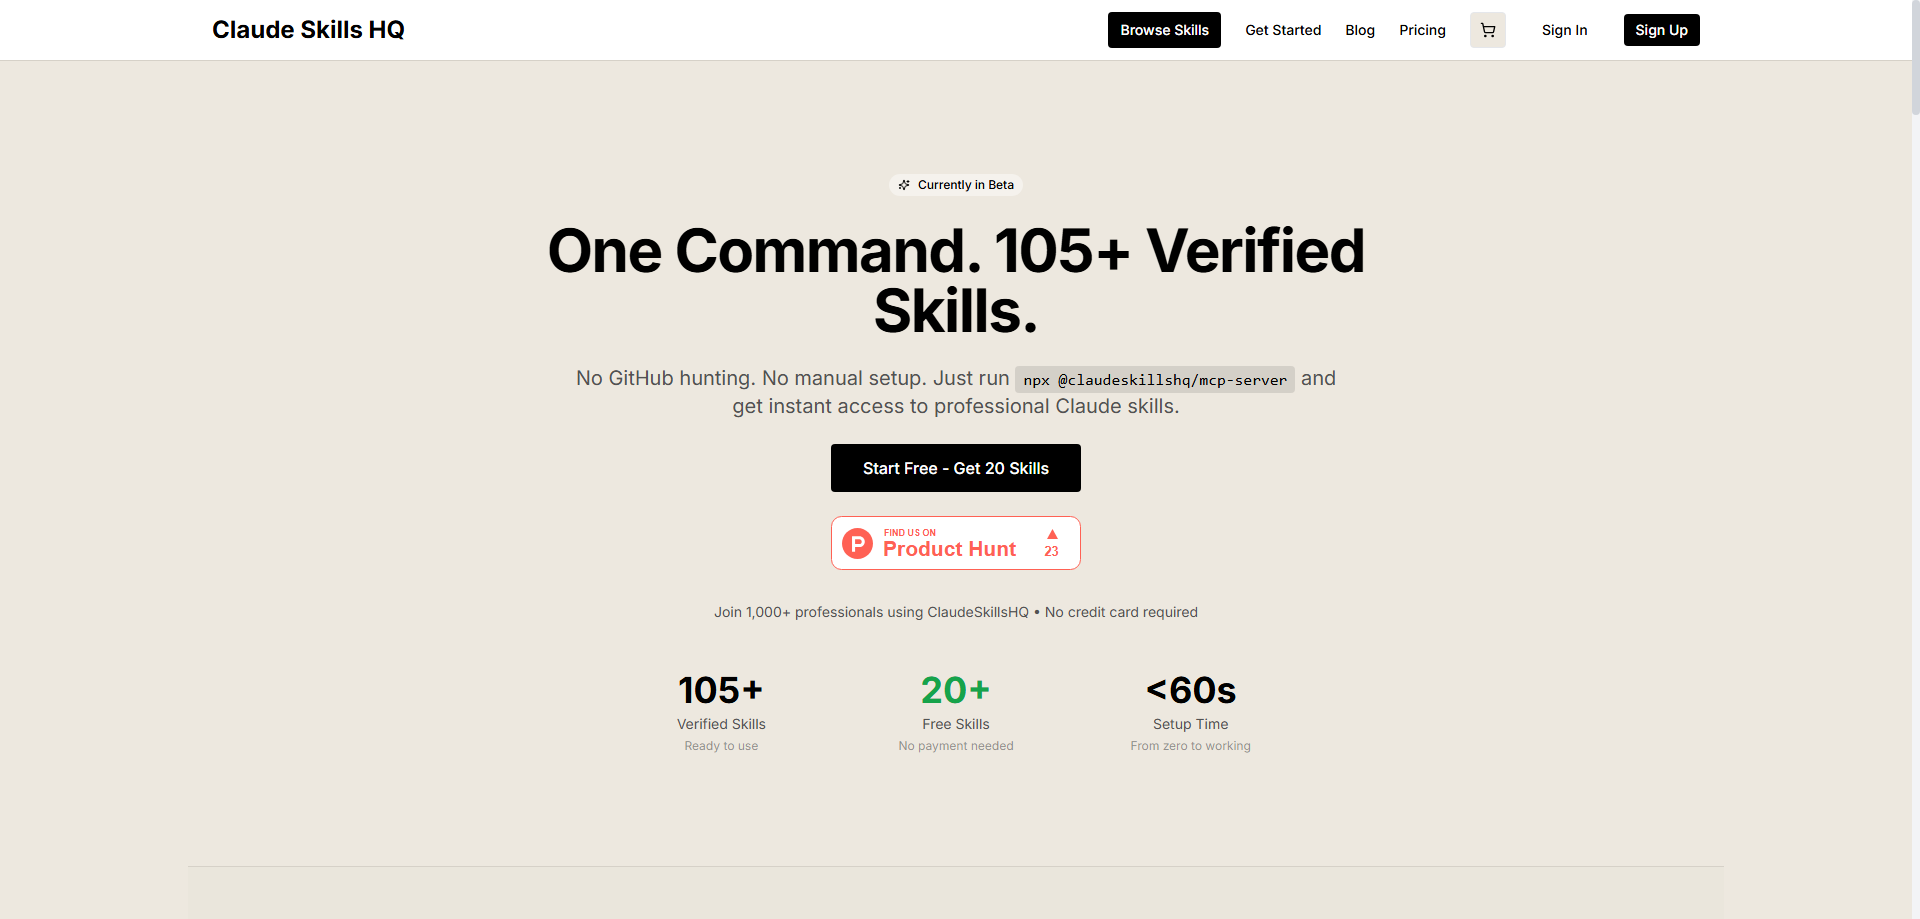Click the Sign In link
Viewport: 1920px width, 919px height.
point(1564,30)
